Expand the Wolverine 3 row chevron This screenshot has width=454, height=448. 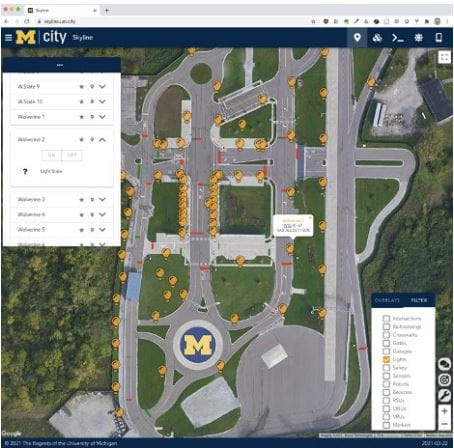[102, 200]
